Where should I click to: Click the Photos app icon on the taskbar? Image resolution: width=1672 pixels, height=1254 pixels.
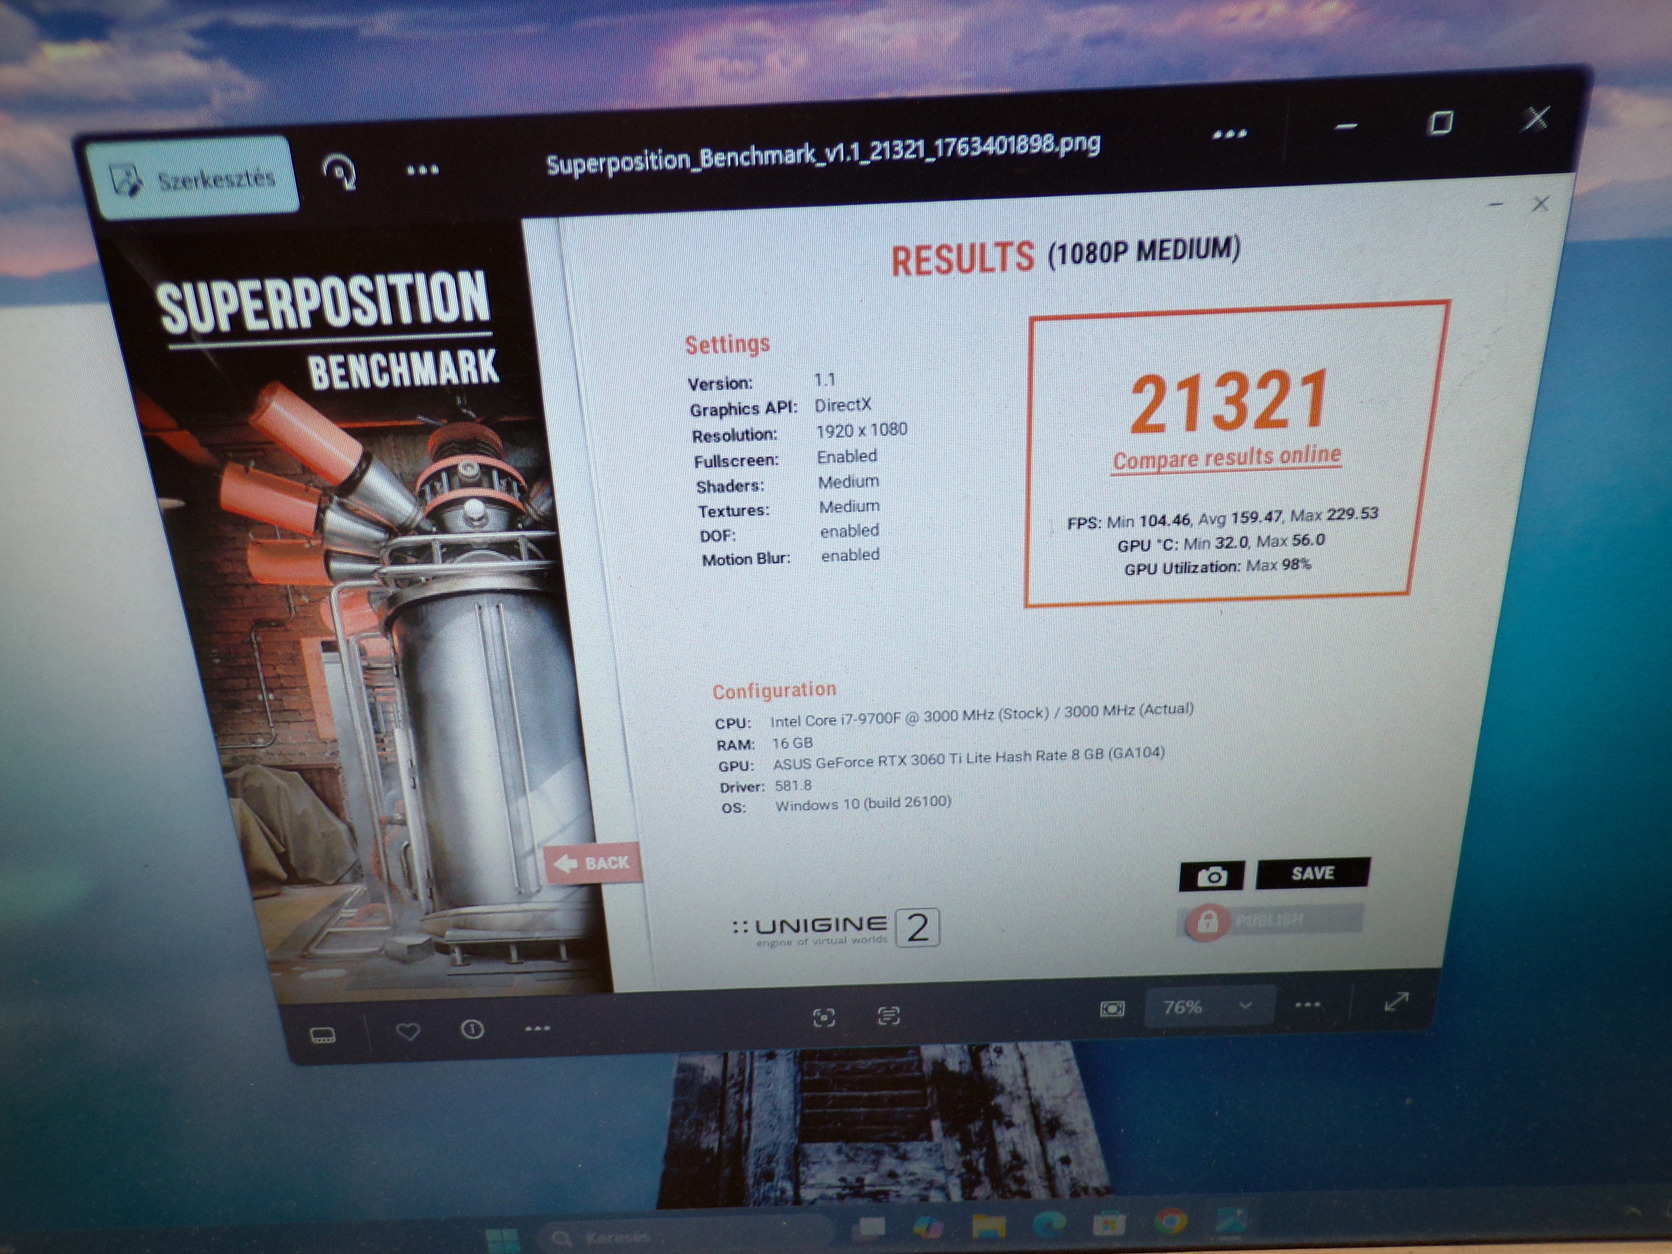[x=1232, y=1220]
